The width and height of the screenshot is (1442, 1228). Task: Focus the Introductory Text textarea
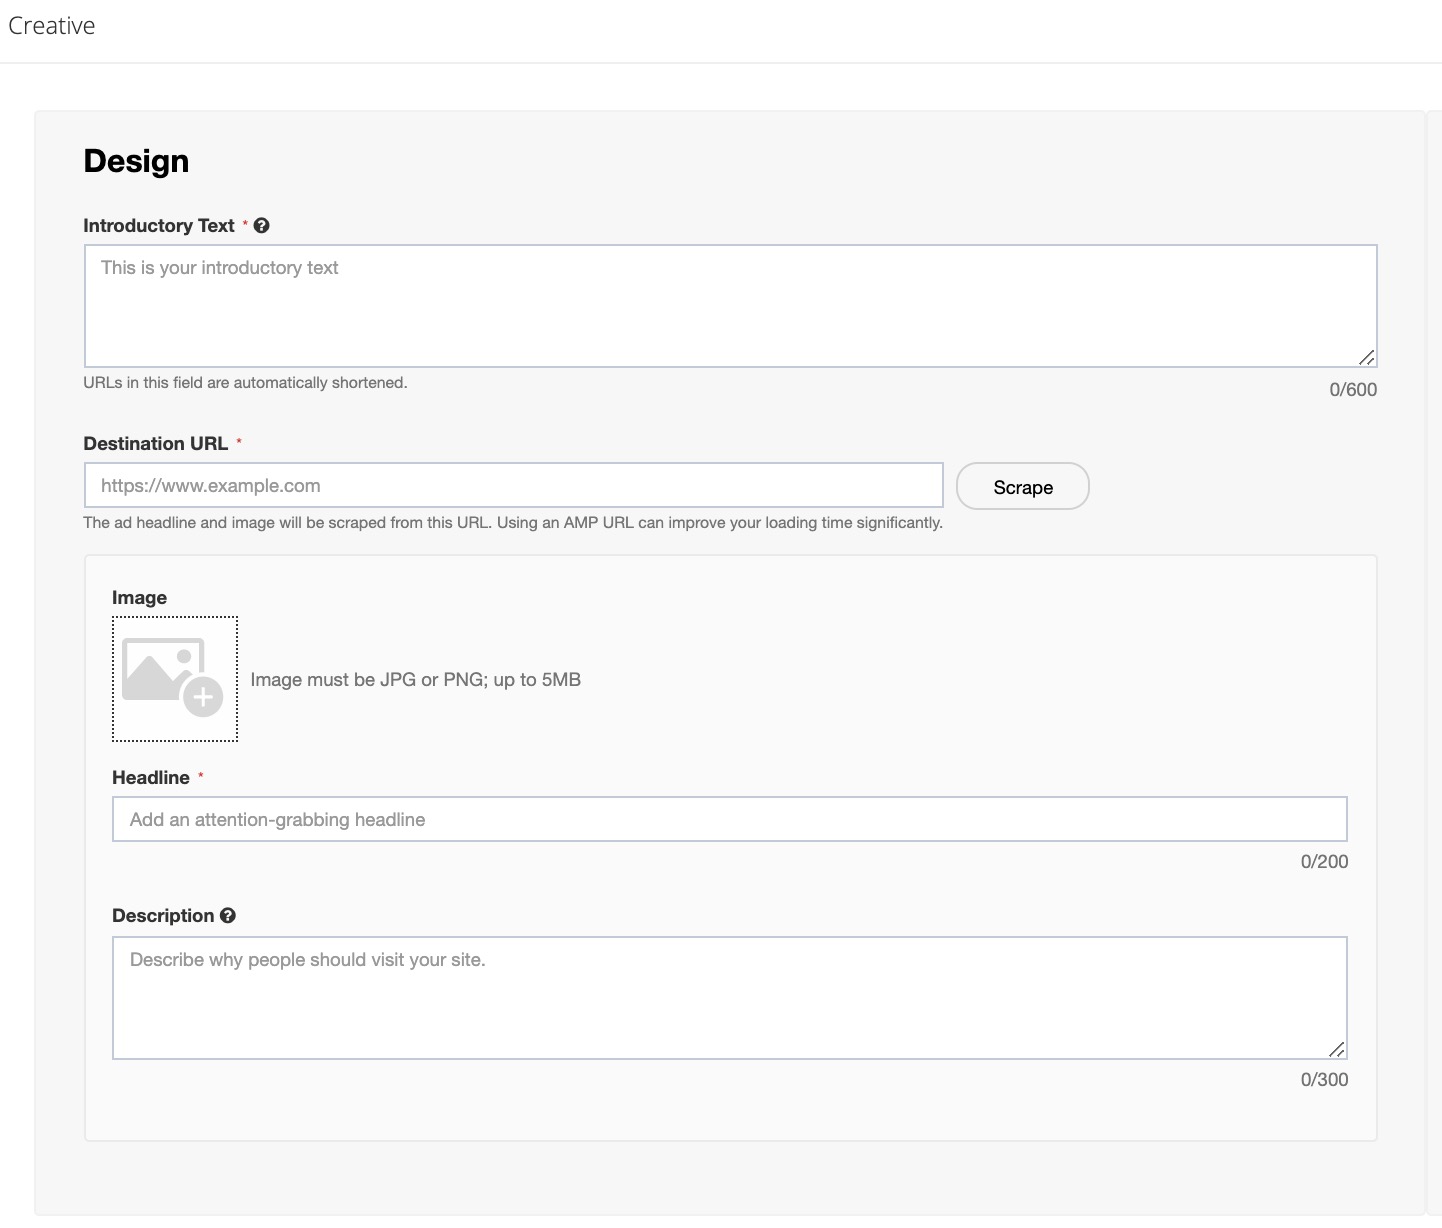[730, 306]
